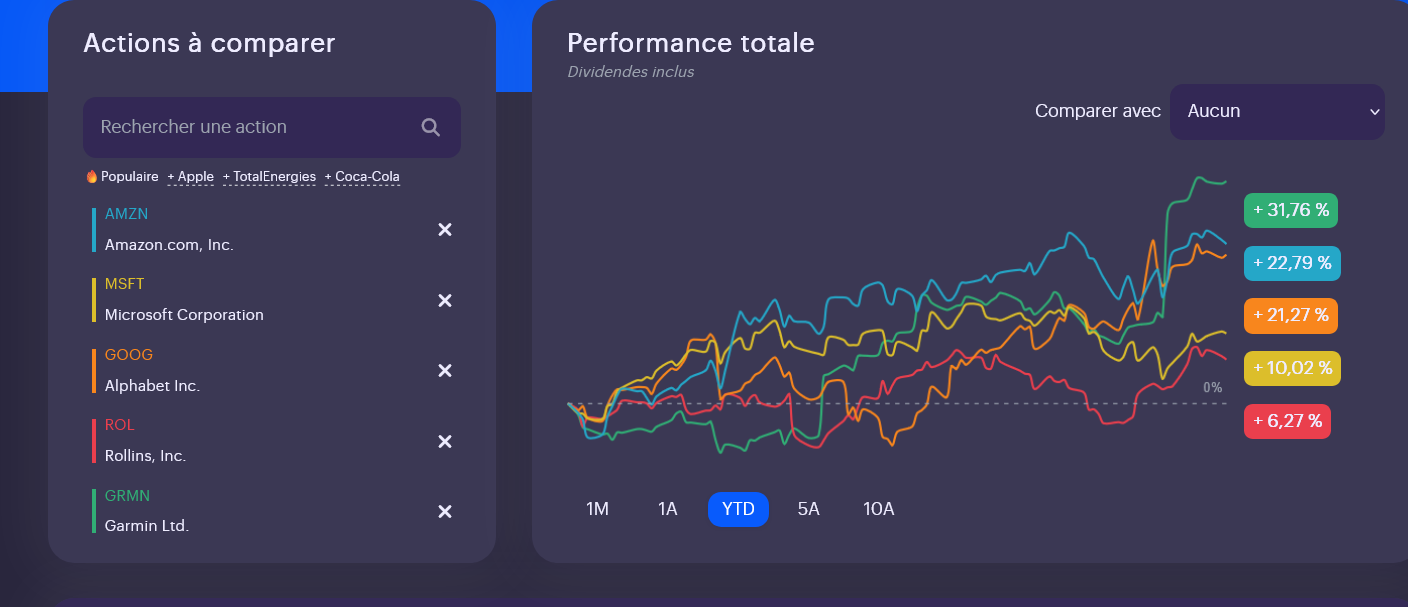
Task: Click the fire Populaire icon
Action: [x=92, y=177]
